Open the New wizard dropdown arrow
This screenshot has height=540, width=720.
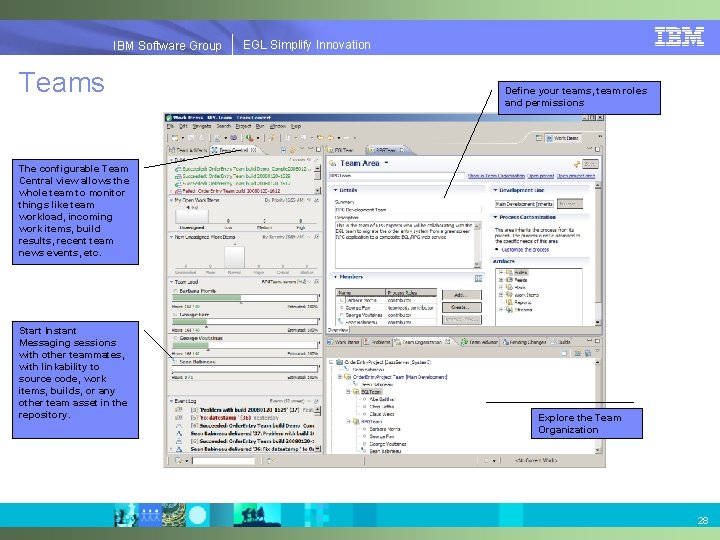tap(182, 137)
